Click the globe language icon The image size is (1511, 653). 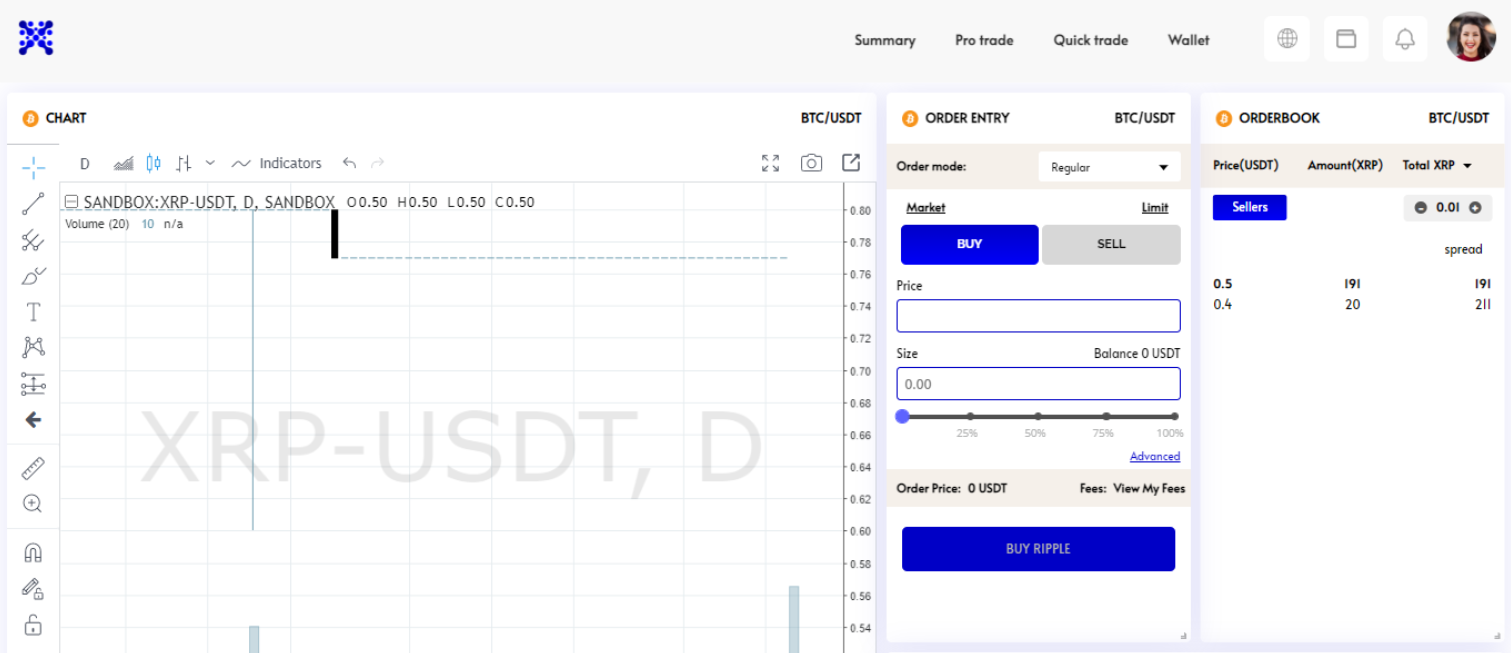pos(1287,40)
